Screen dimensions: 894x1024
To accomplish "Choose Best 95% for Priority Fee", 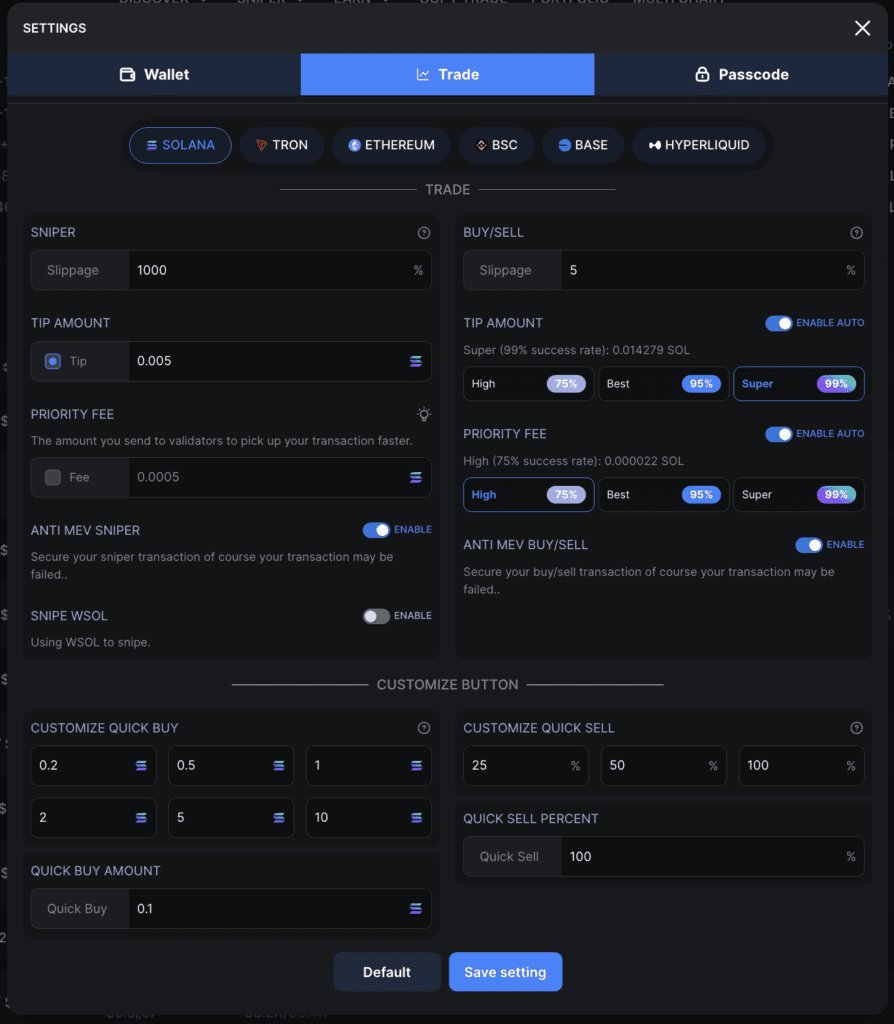I will 663,494.
